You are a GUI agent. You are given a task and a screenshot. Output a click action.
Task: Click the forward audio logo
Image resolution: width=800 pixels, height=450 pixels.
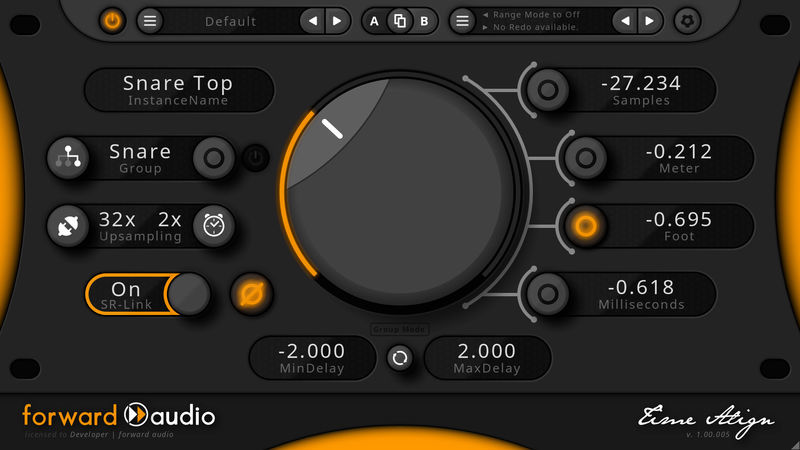tap(119, 415)
